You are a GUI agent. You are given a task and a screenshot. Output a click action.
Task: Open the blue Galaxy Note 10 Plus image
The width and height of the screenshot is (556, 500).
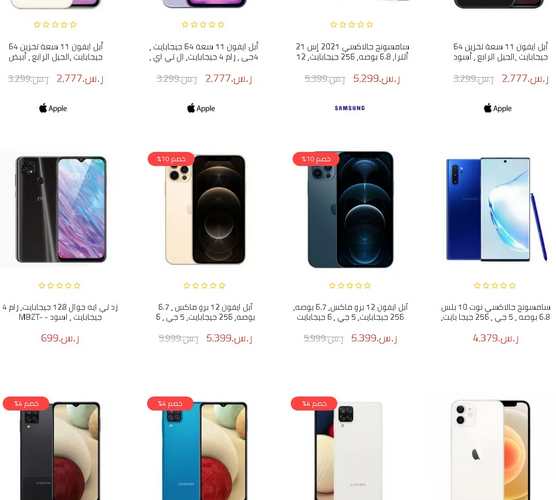tap(496, 209)
